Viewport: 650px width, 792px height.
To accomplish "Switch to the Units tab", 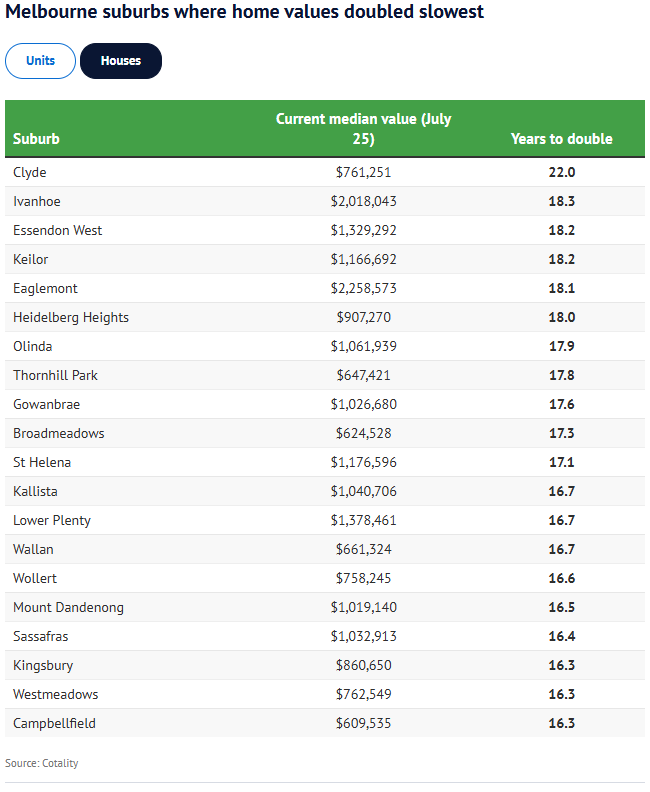I will [41, 61].
